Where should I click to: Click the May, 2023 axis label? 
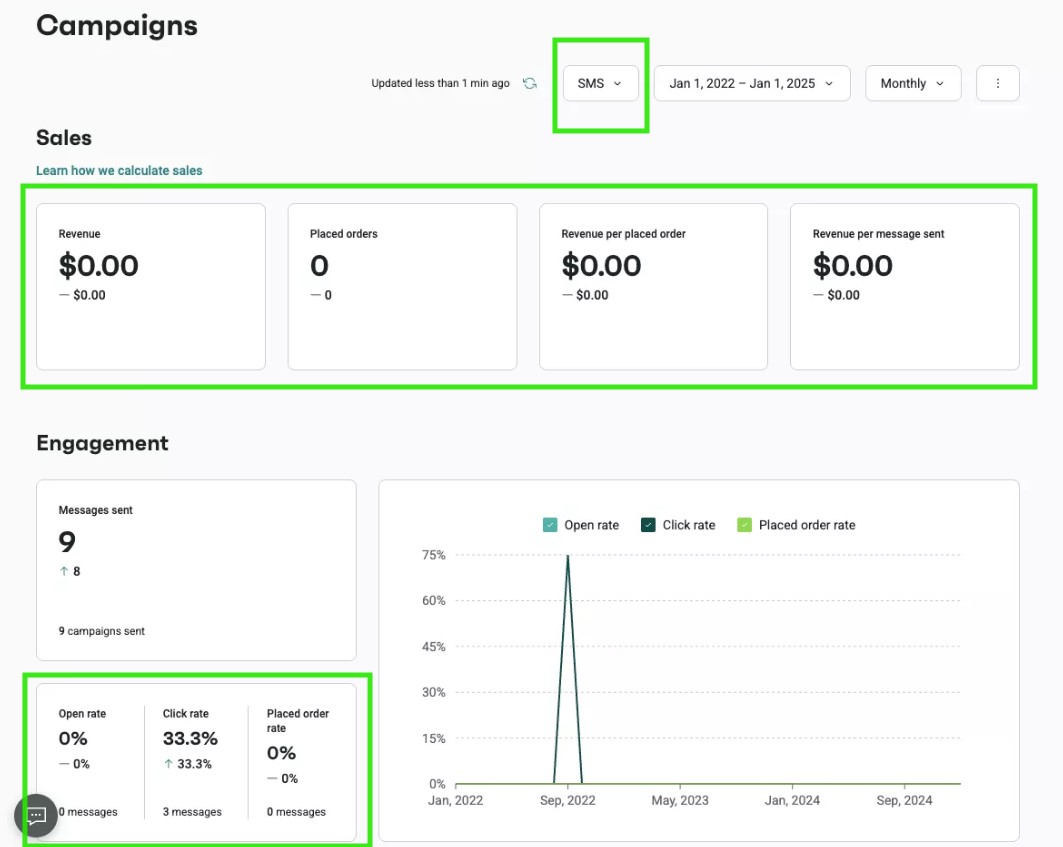click(680, 800)
